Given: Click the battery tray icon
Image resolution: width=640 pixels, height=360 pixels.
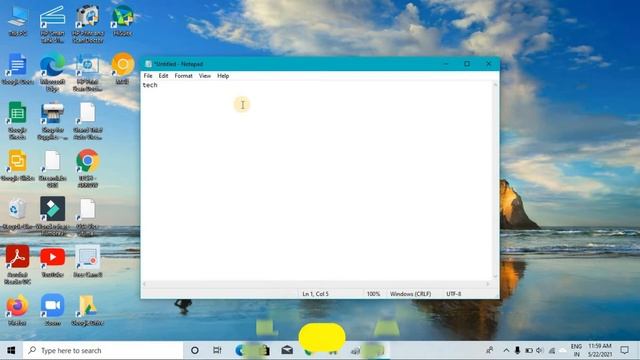Looking at the screenshot, I should (x=529, y=350).
